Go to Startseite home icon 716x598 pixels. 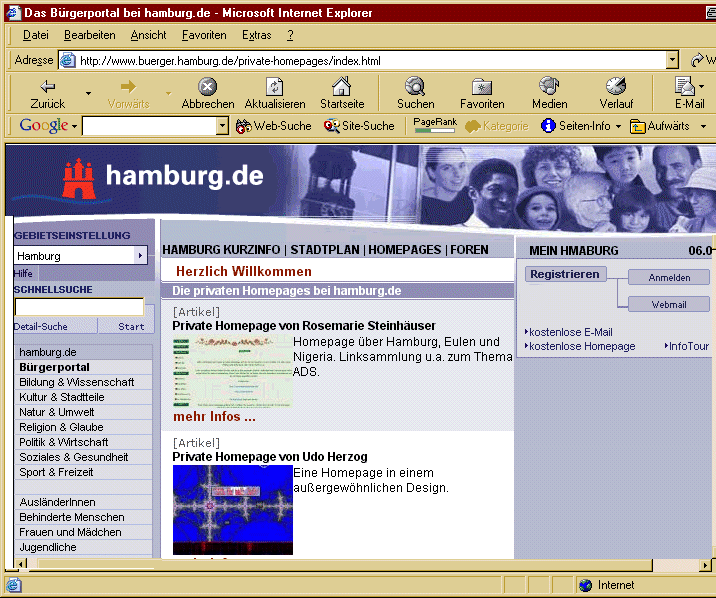click(x=342, y=87)
